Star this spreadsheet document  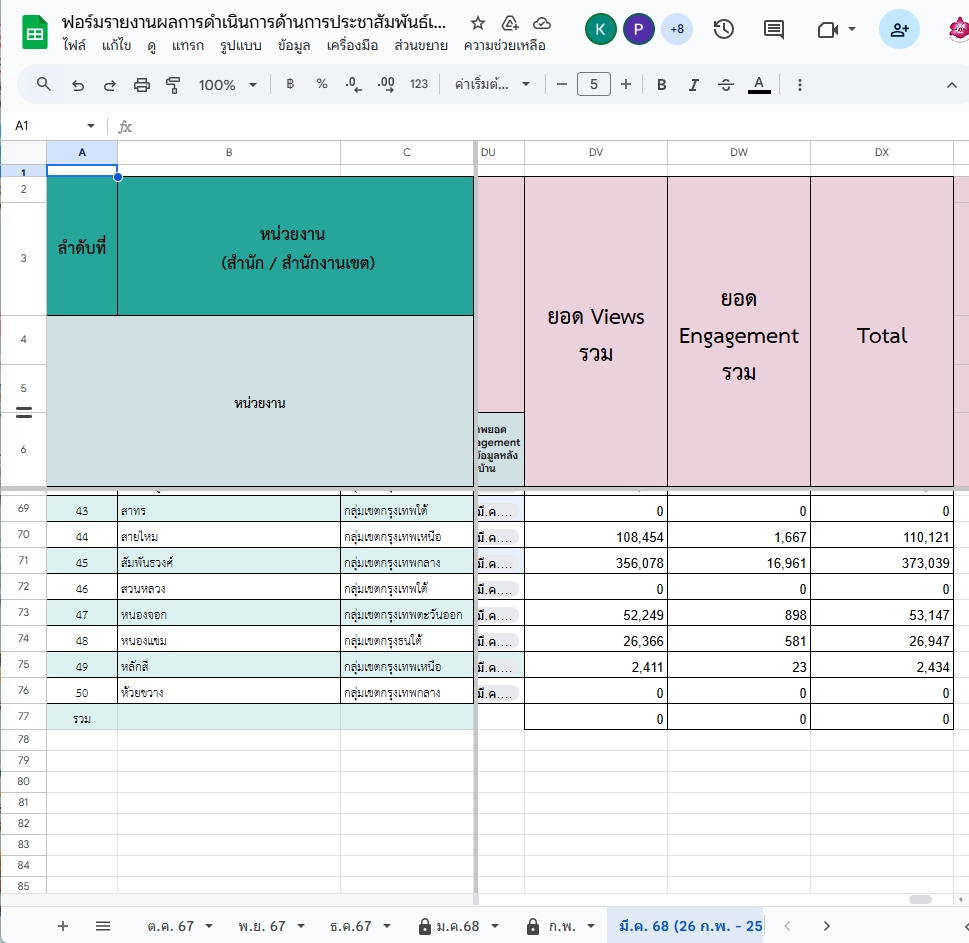tap(478, 24)
